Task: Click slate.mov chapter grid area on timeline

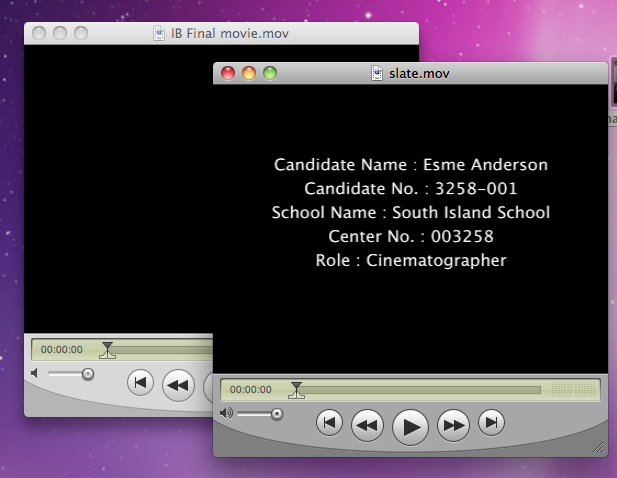Action: coord(574,389)
